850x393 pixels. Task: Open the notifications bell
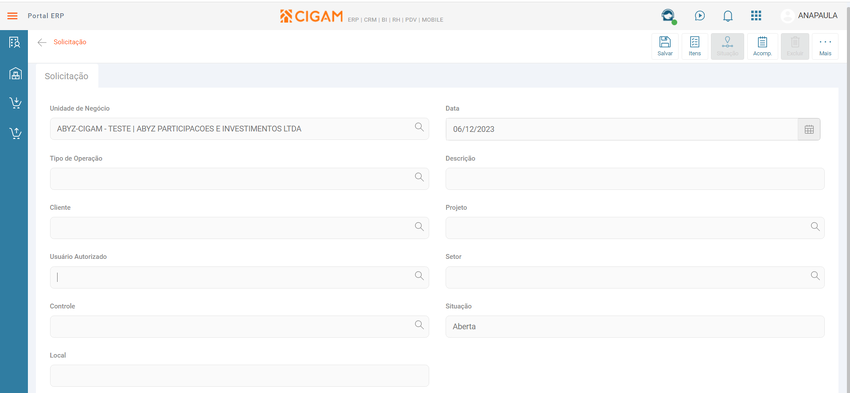(728, 16)
